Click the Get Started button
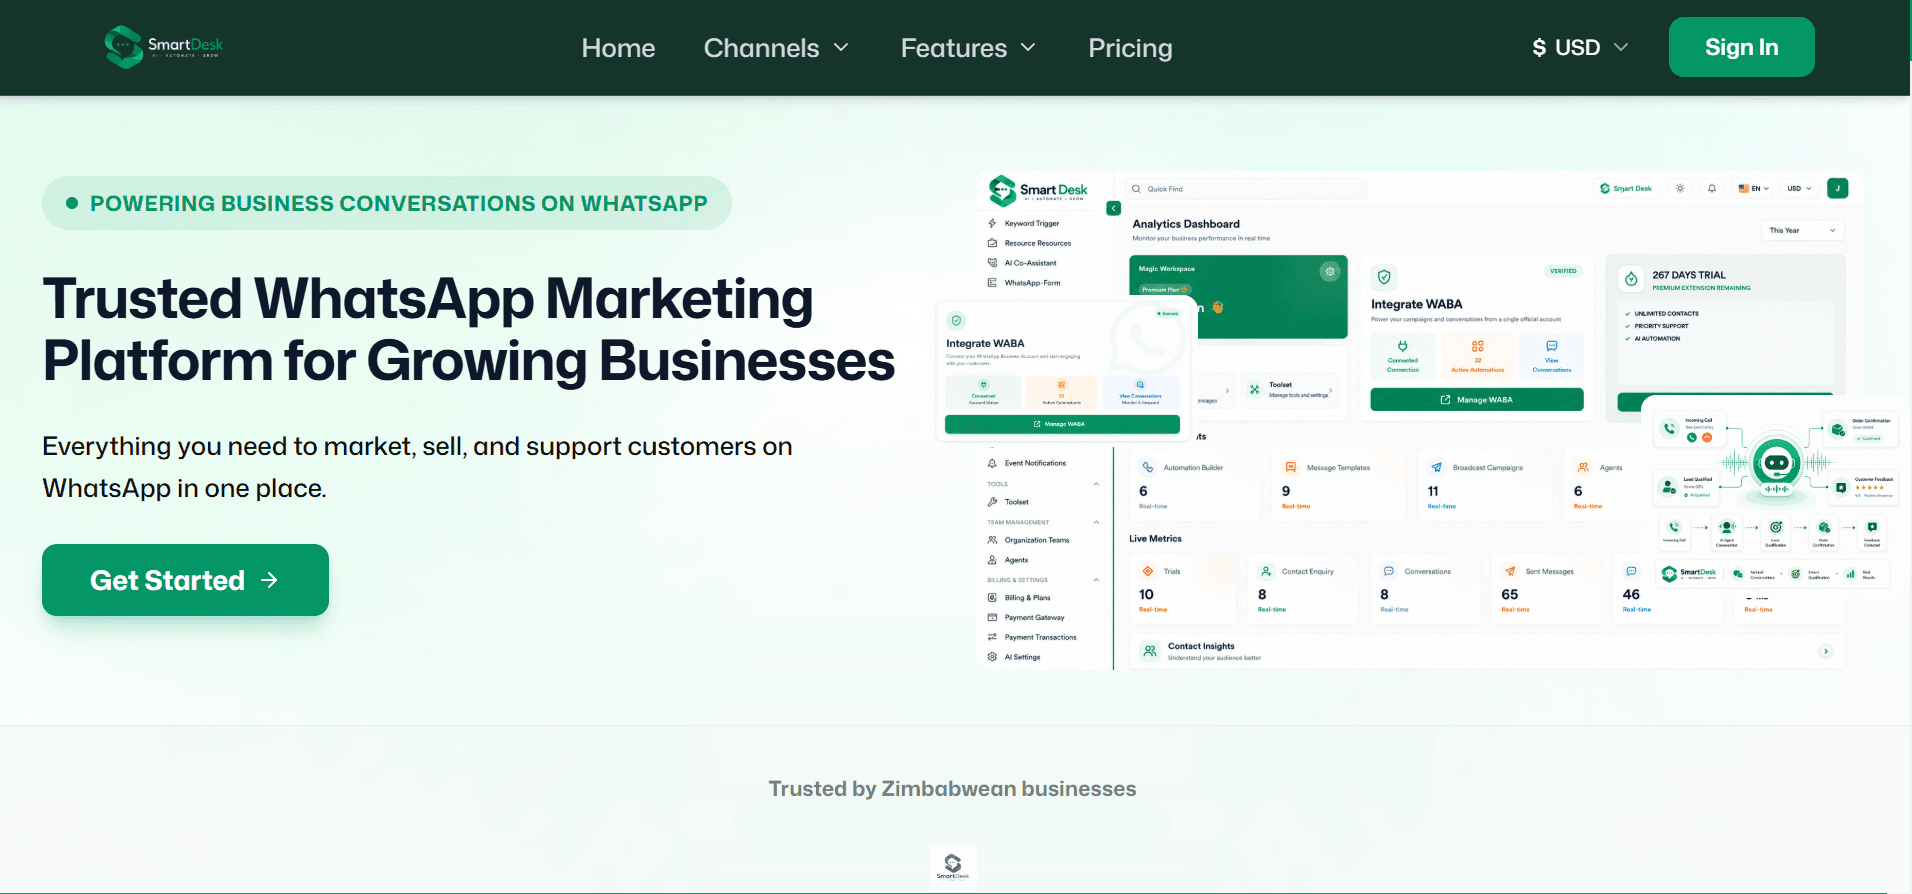 [185, 580]
